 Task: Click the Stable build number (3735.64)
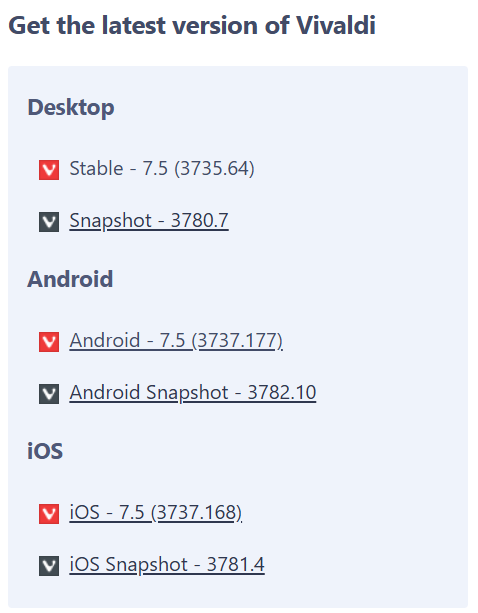click(x=214, y=168)
